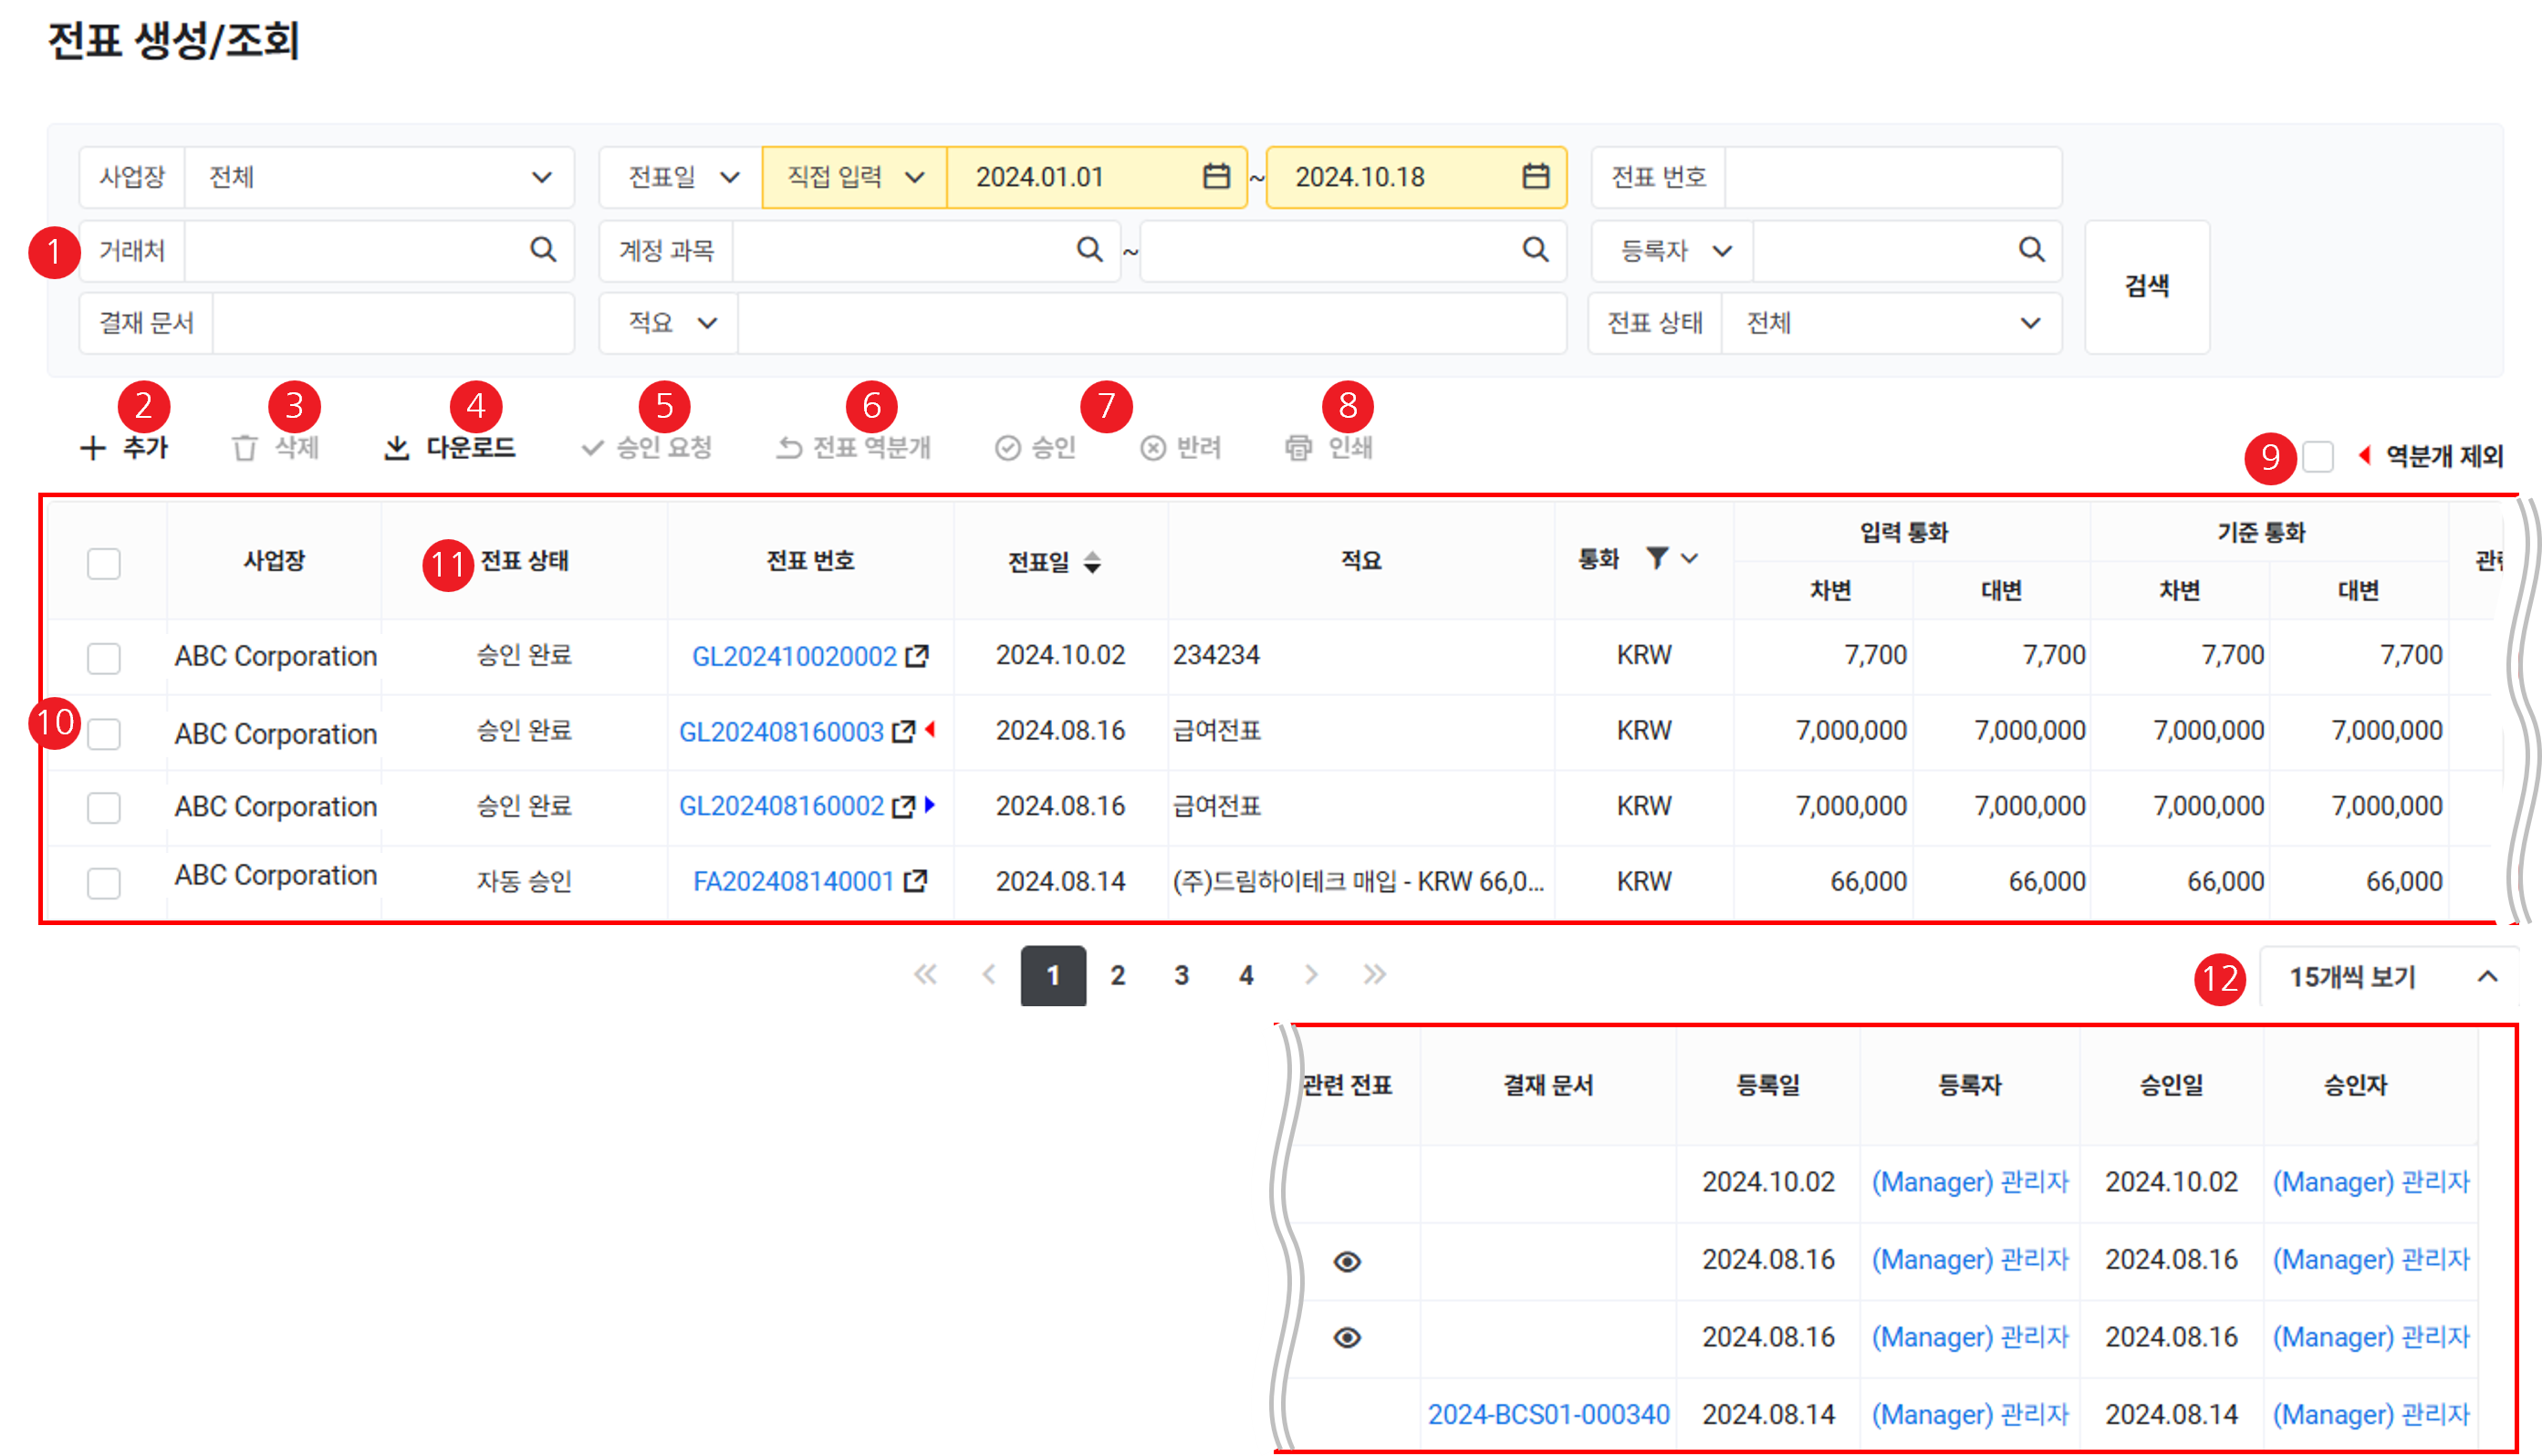Screen dimensions: 2542x1456
Task: Go to page 4 in pagination
Action: click(1246, 975)
